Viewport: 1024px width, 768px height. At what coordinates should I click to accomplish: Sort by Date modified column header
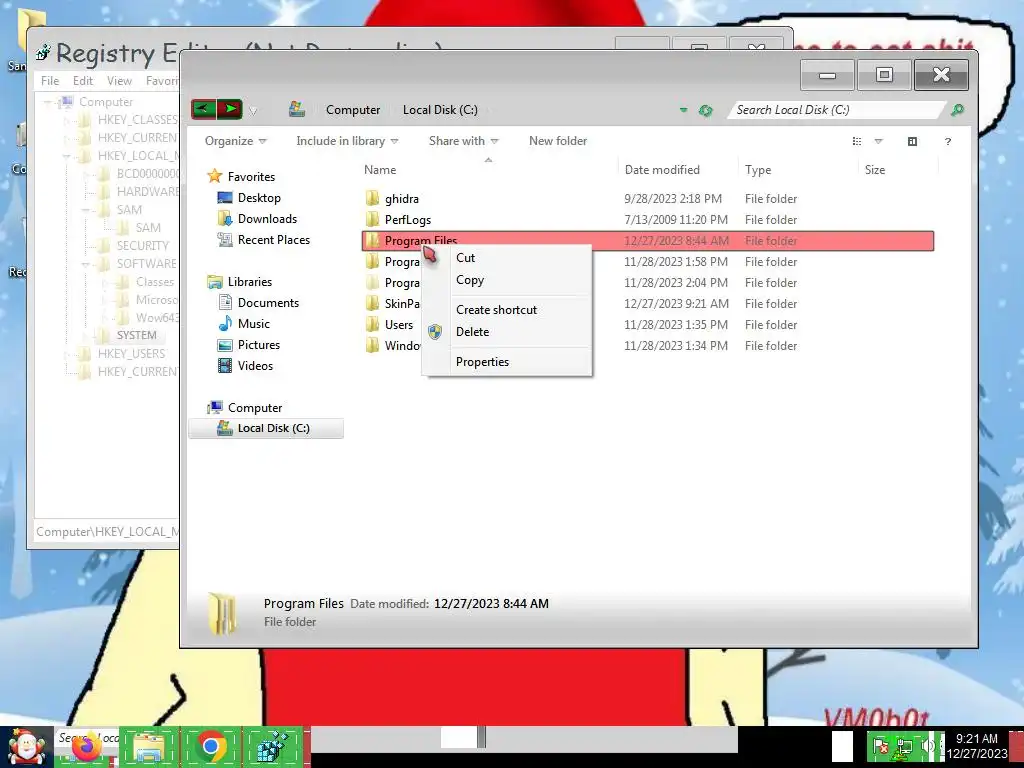662,170
